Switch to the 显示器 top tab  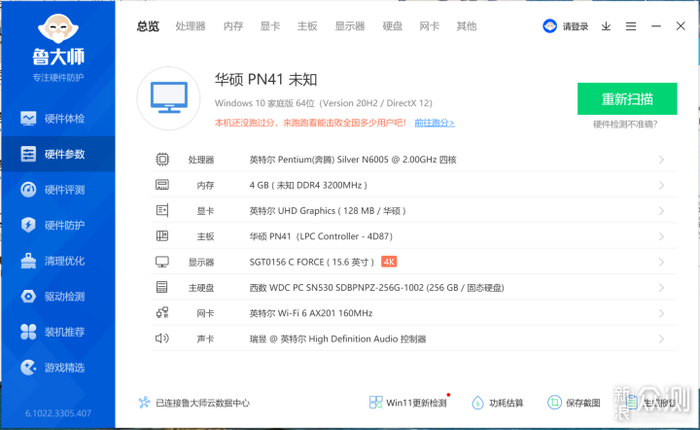pyautogui.click(x=350, y=26)
